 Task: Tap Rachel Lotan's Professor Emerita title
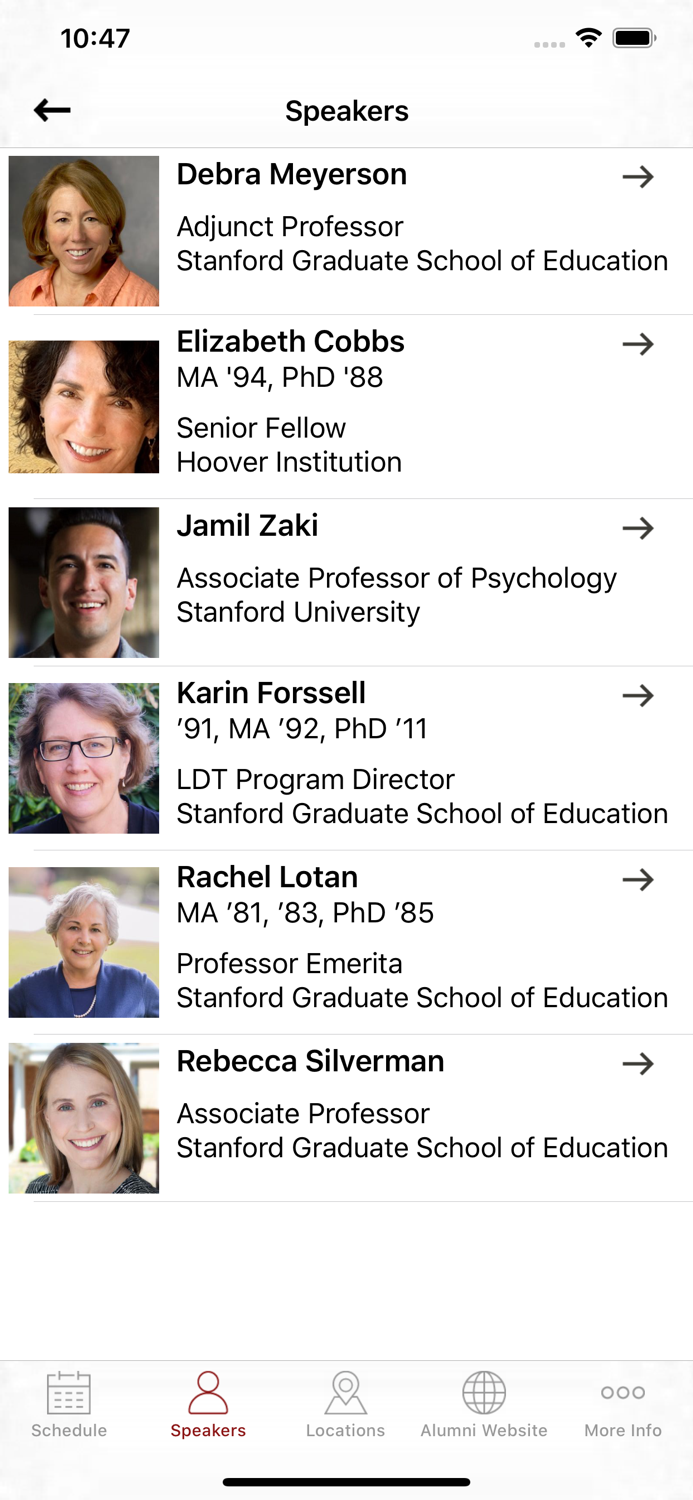pyautogui.click(x=290, y=964)
